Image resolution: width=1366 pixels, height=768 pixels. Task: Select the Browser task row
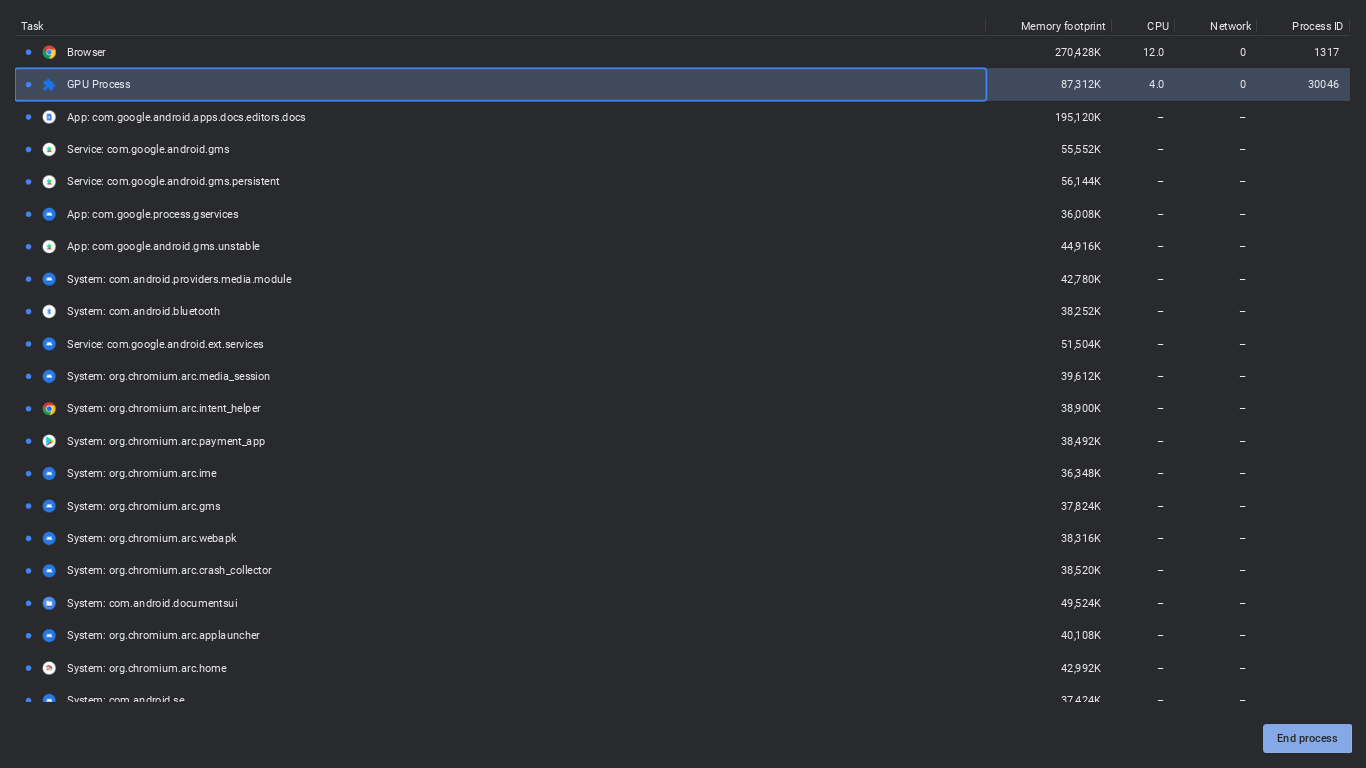[682, 52]
